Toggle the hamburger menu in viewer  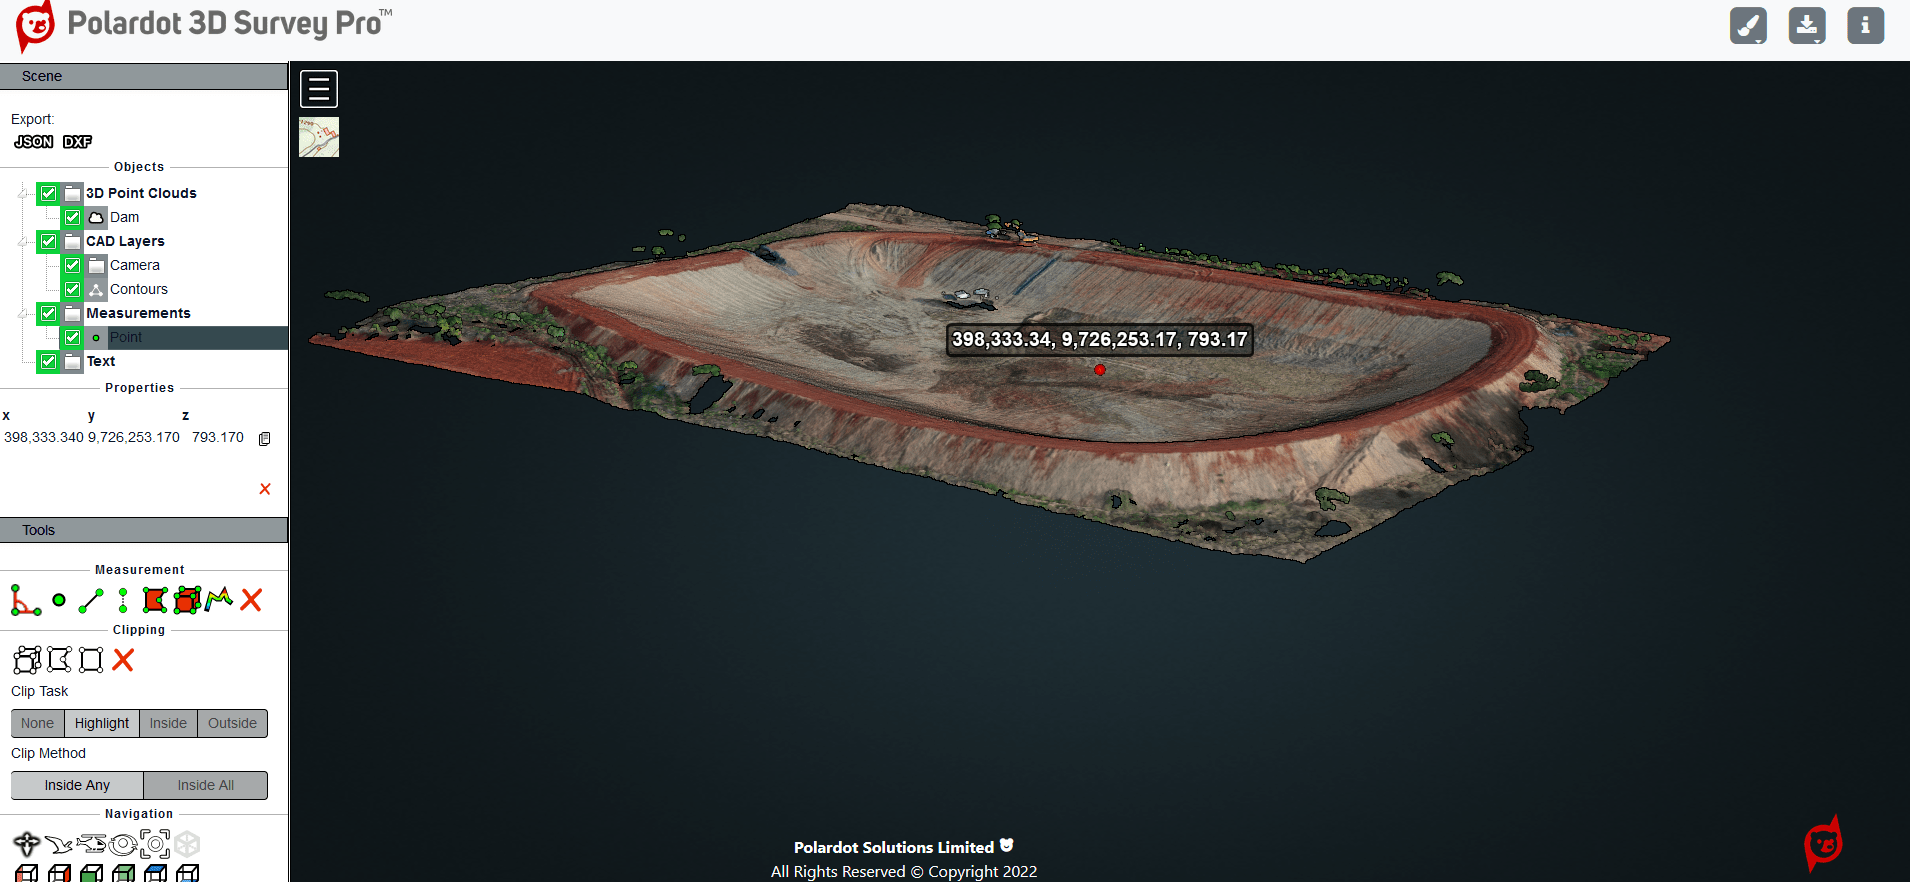coord(319,89)
